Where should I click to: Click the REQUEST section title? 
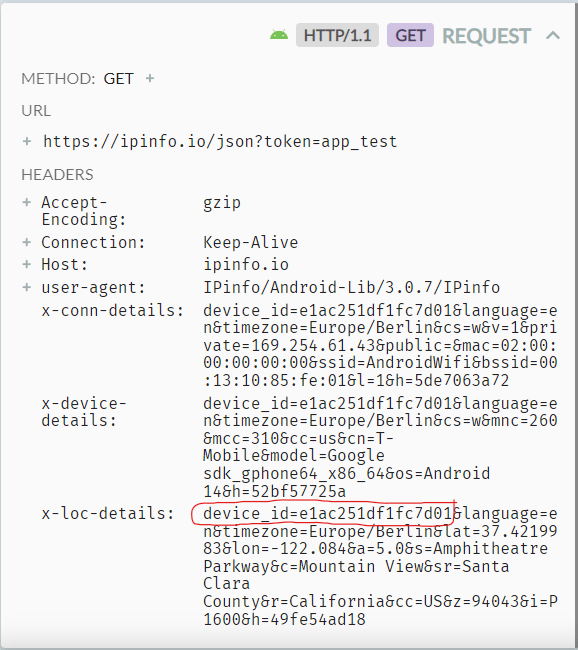point(487,36)
